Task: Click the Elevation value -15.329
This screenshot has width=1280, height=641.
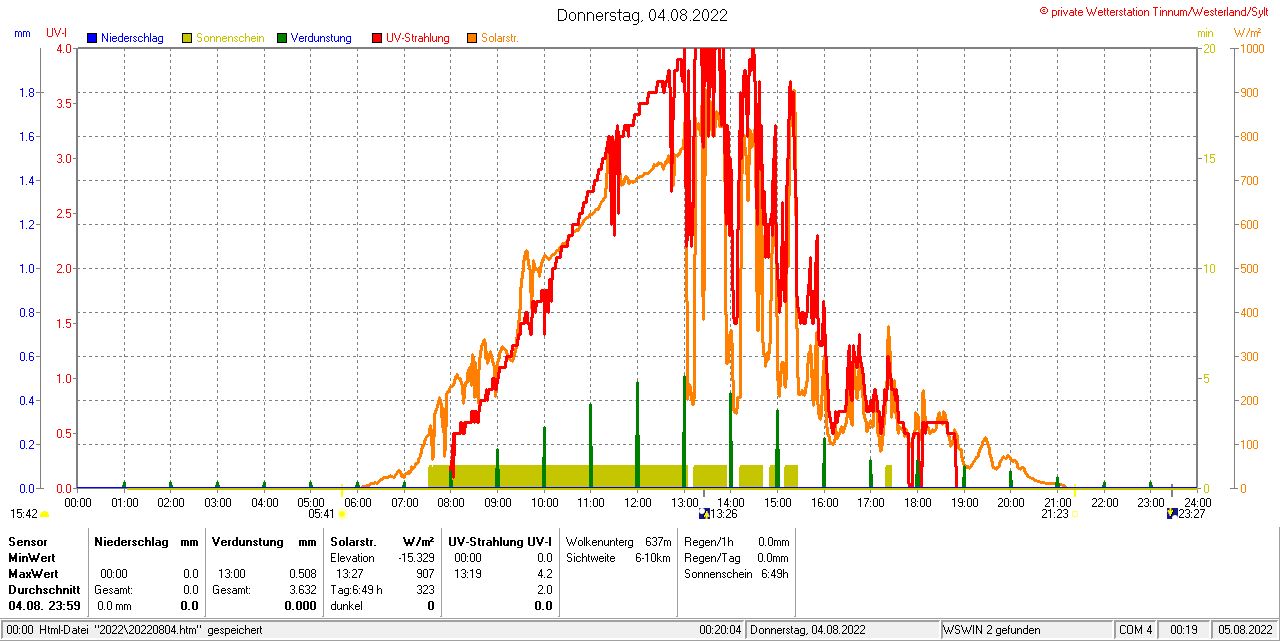Action: [415, 557]
